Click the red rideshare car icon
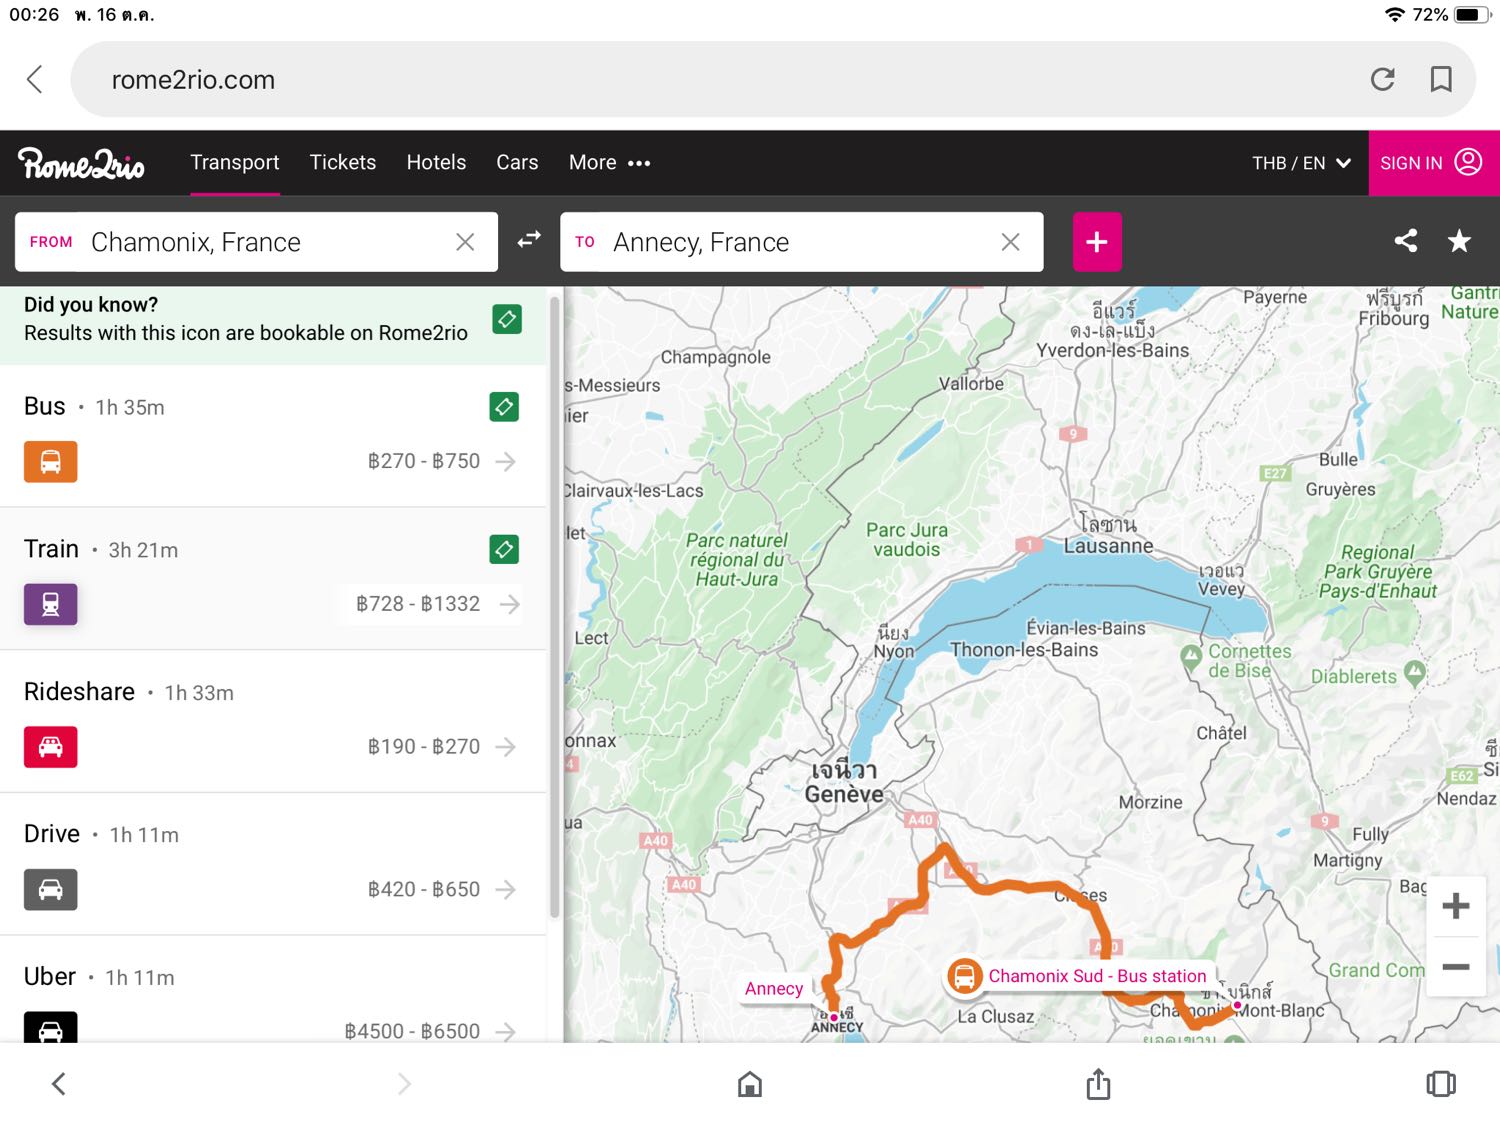This screenshot has width=1500, height=1125. tap(51, 747)
